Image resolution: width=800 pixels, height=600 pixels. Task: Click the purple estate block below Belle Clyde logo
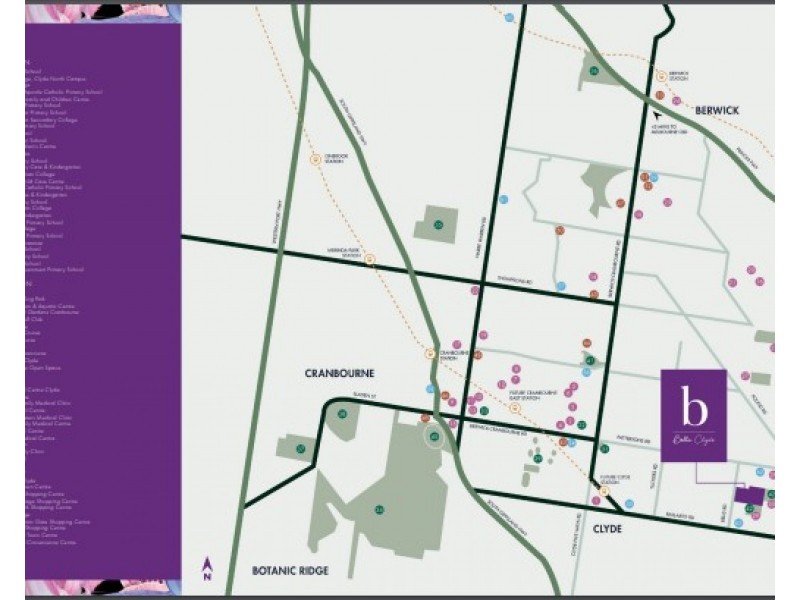point(747,495)
